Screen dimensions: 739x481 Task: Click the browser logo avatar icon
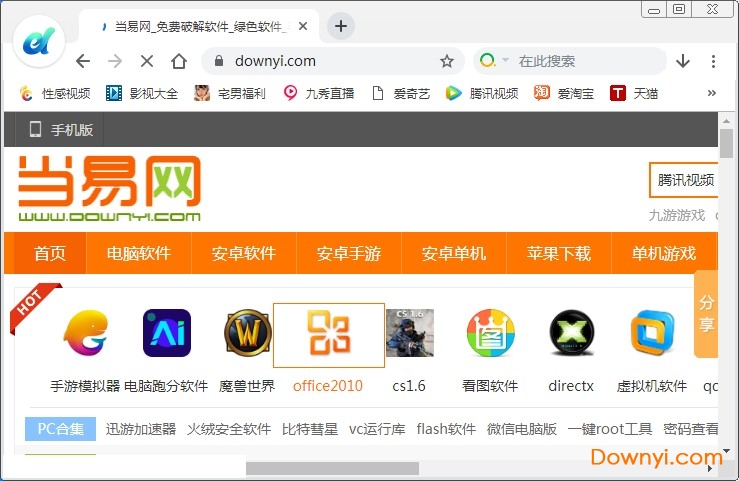[39, 41]
